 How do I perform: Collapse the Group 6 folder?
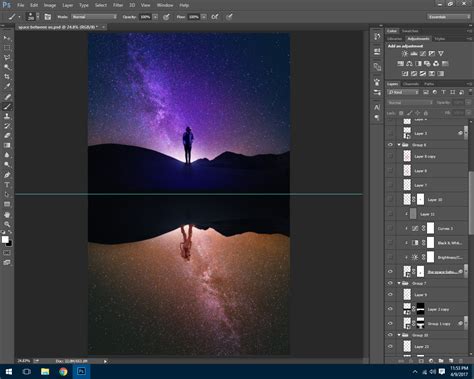coord(399,145)
